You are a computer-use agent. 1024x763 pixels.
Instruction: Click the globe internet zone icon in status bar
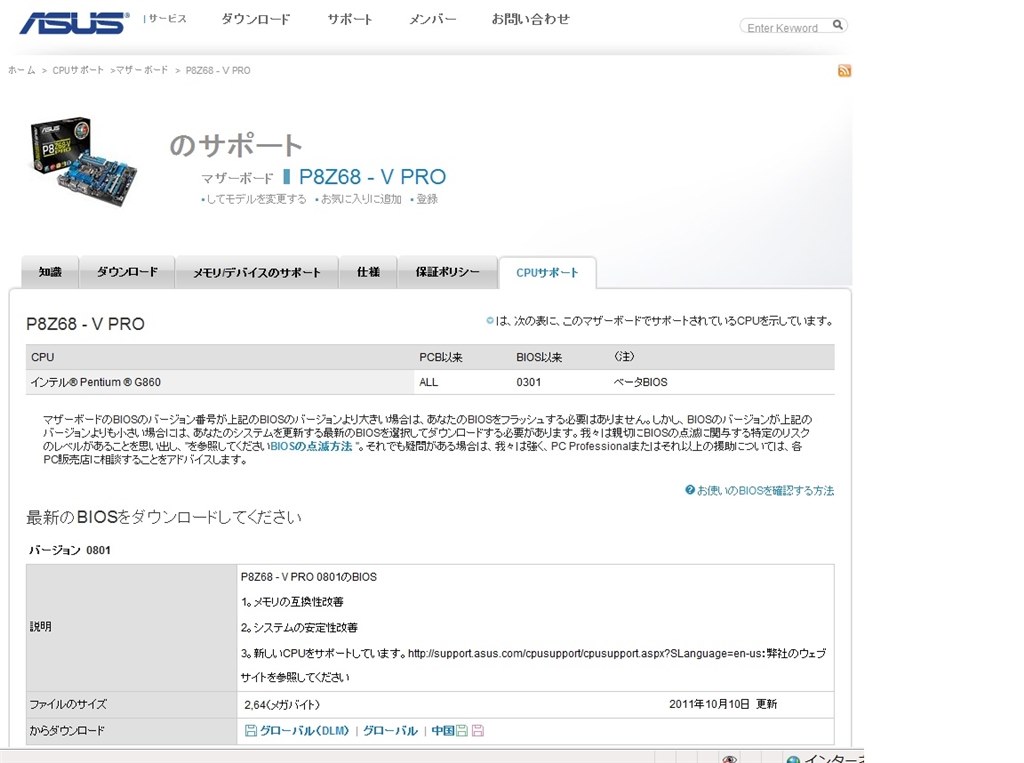[793, 759]
